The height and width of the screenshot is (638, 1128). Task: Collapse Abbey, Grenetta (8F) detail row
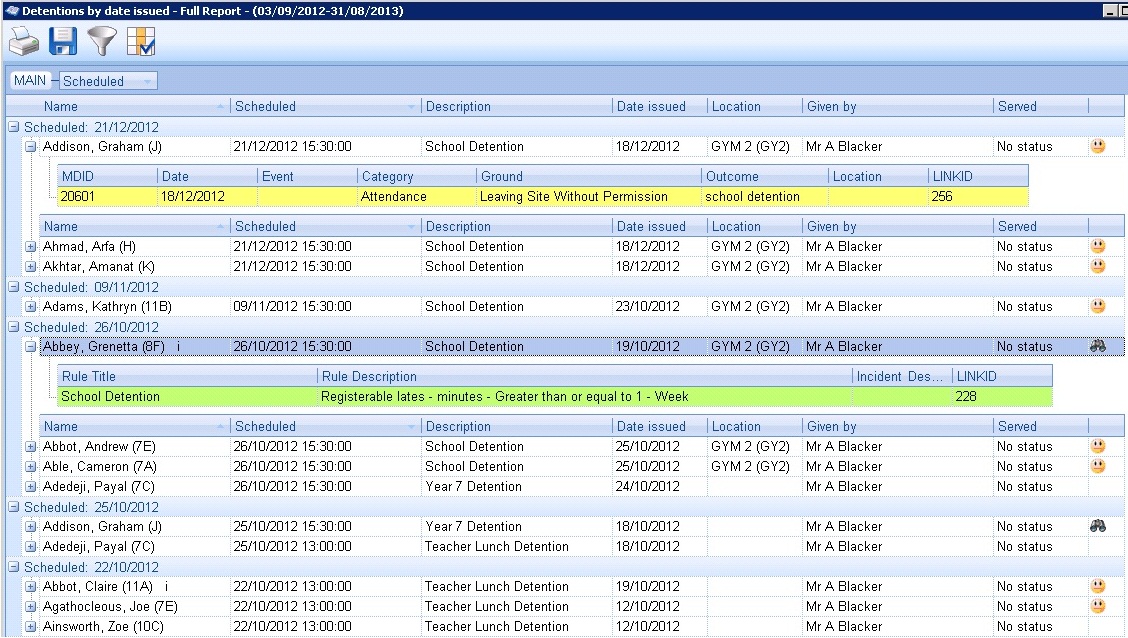click(30, 347)
